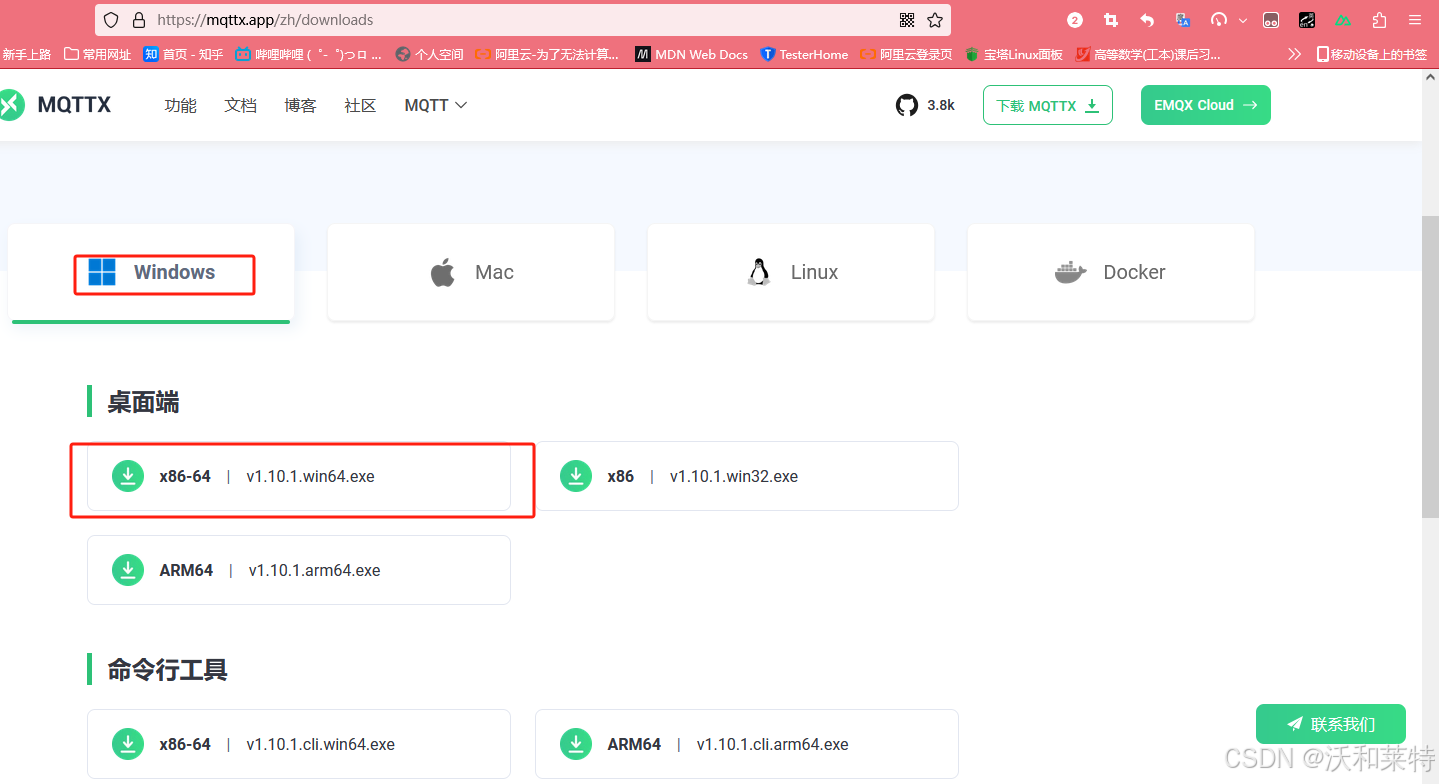The image size is (1439, 784).
Task: Click the EMQX Cloud button
Action: tap(1206, 105)
